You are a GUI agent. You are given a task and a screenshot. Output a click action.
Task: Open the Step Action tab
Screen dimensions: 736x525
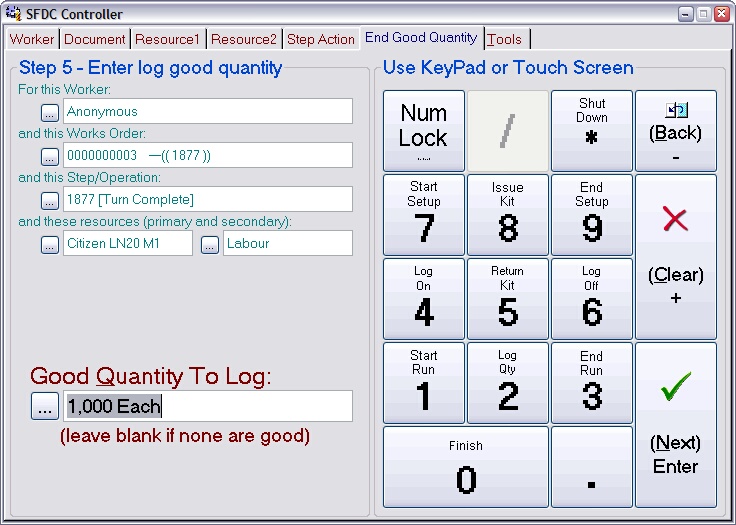(x=321, y=39)
